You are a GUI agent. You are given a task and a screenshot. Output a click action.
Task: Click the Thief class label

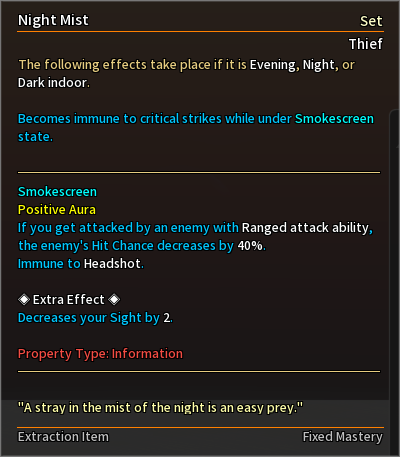click(x=366, y=44)
